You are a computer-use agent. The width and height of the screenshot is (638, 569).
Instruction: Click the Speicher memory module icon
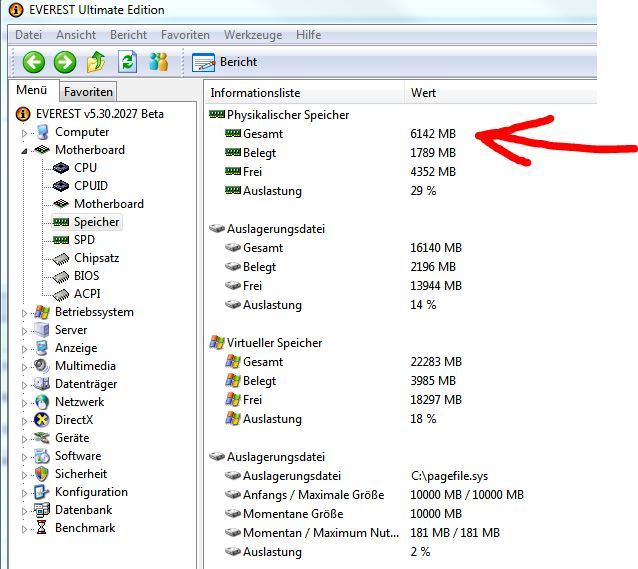(61, 222)
